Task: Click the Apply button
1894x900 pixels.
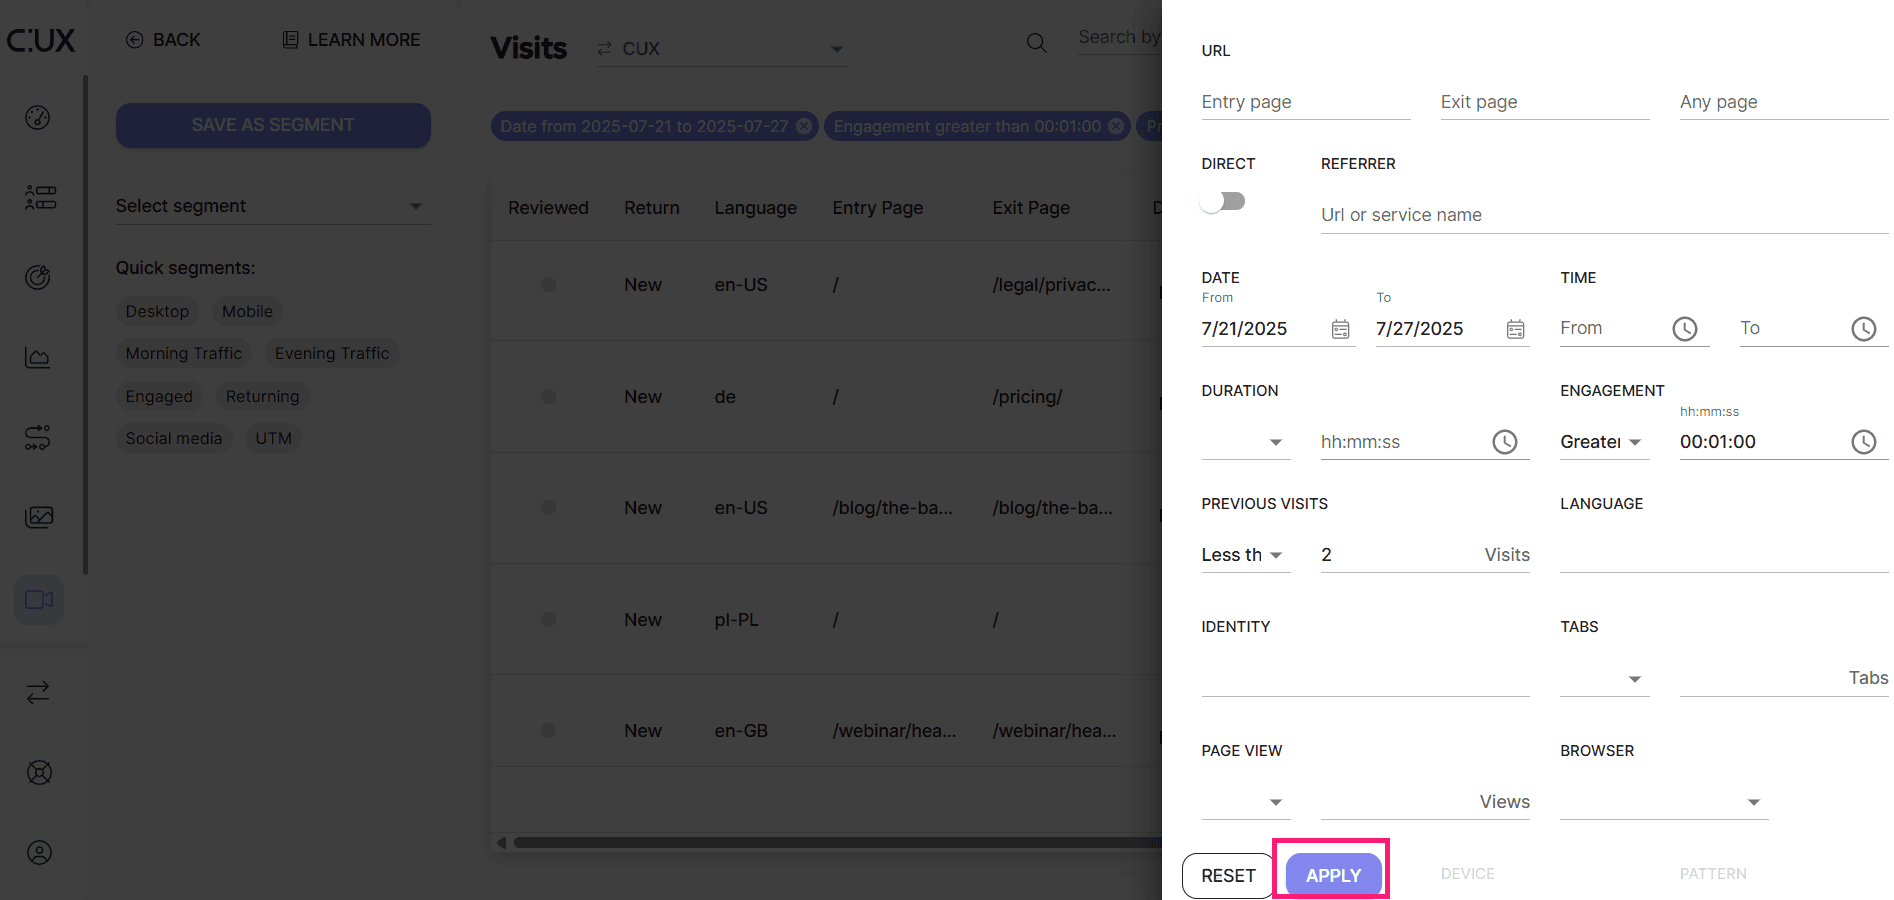Action: point(1333,875)
